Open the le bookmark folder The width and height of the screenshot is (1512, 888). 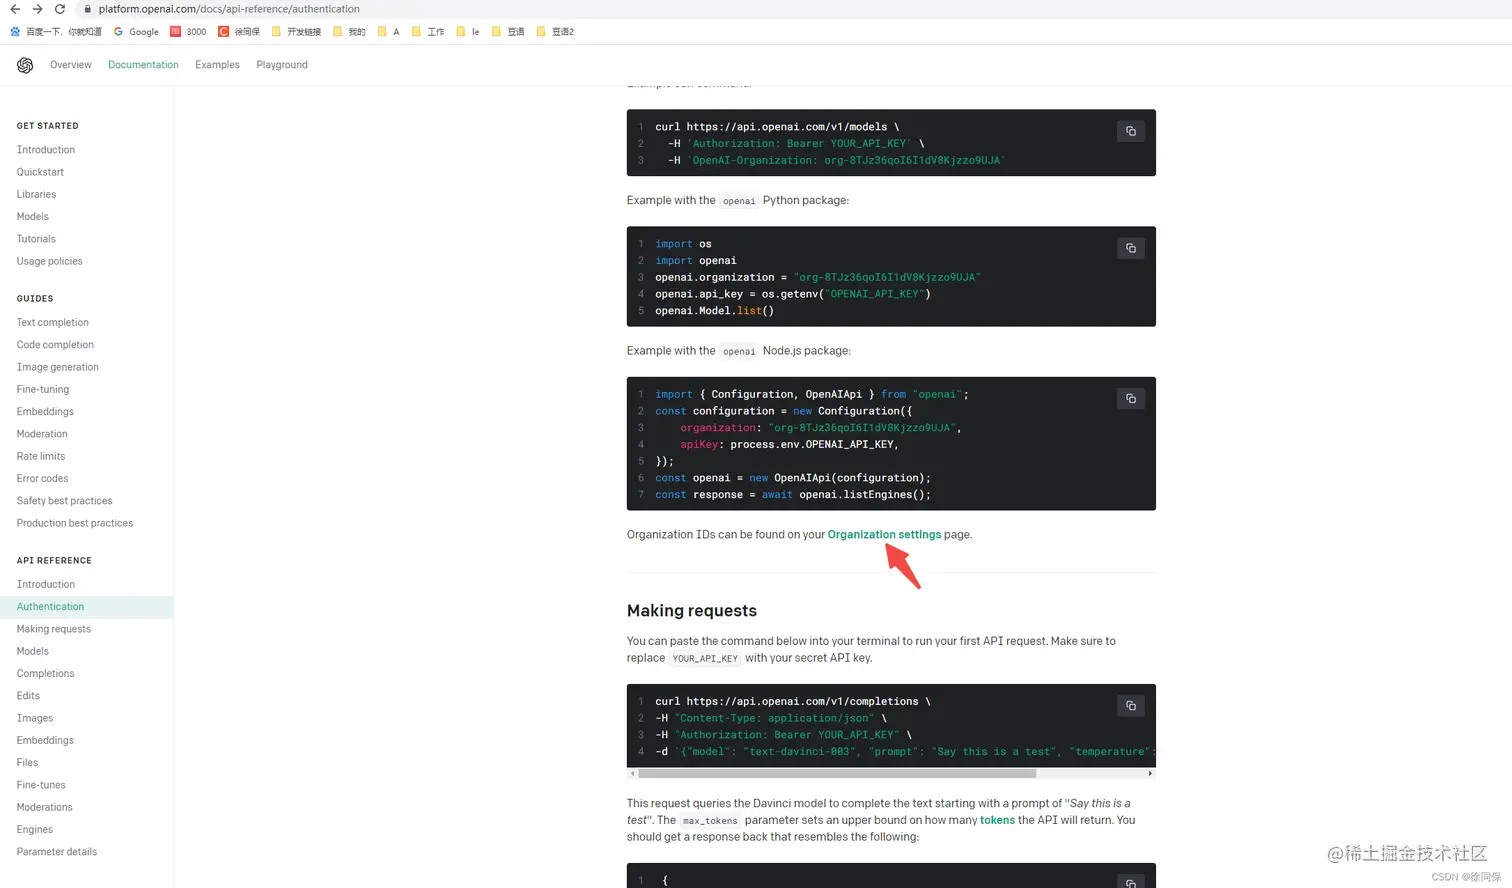coord(468,32)
